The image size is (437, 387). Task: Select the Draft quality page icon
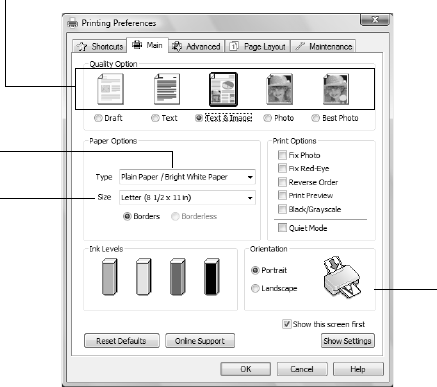pos(110,89)
